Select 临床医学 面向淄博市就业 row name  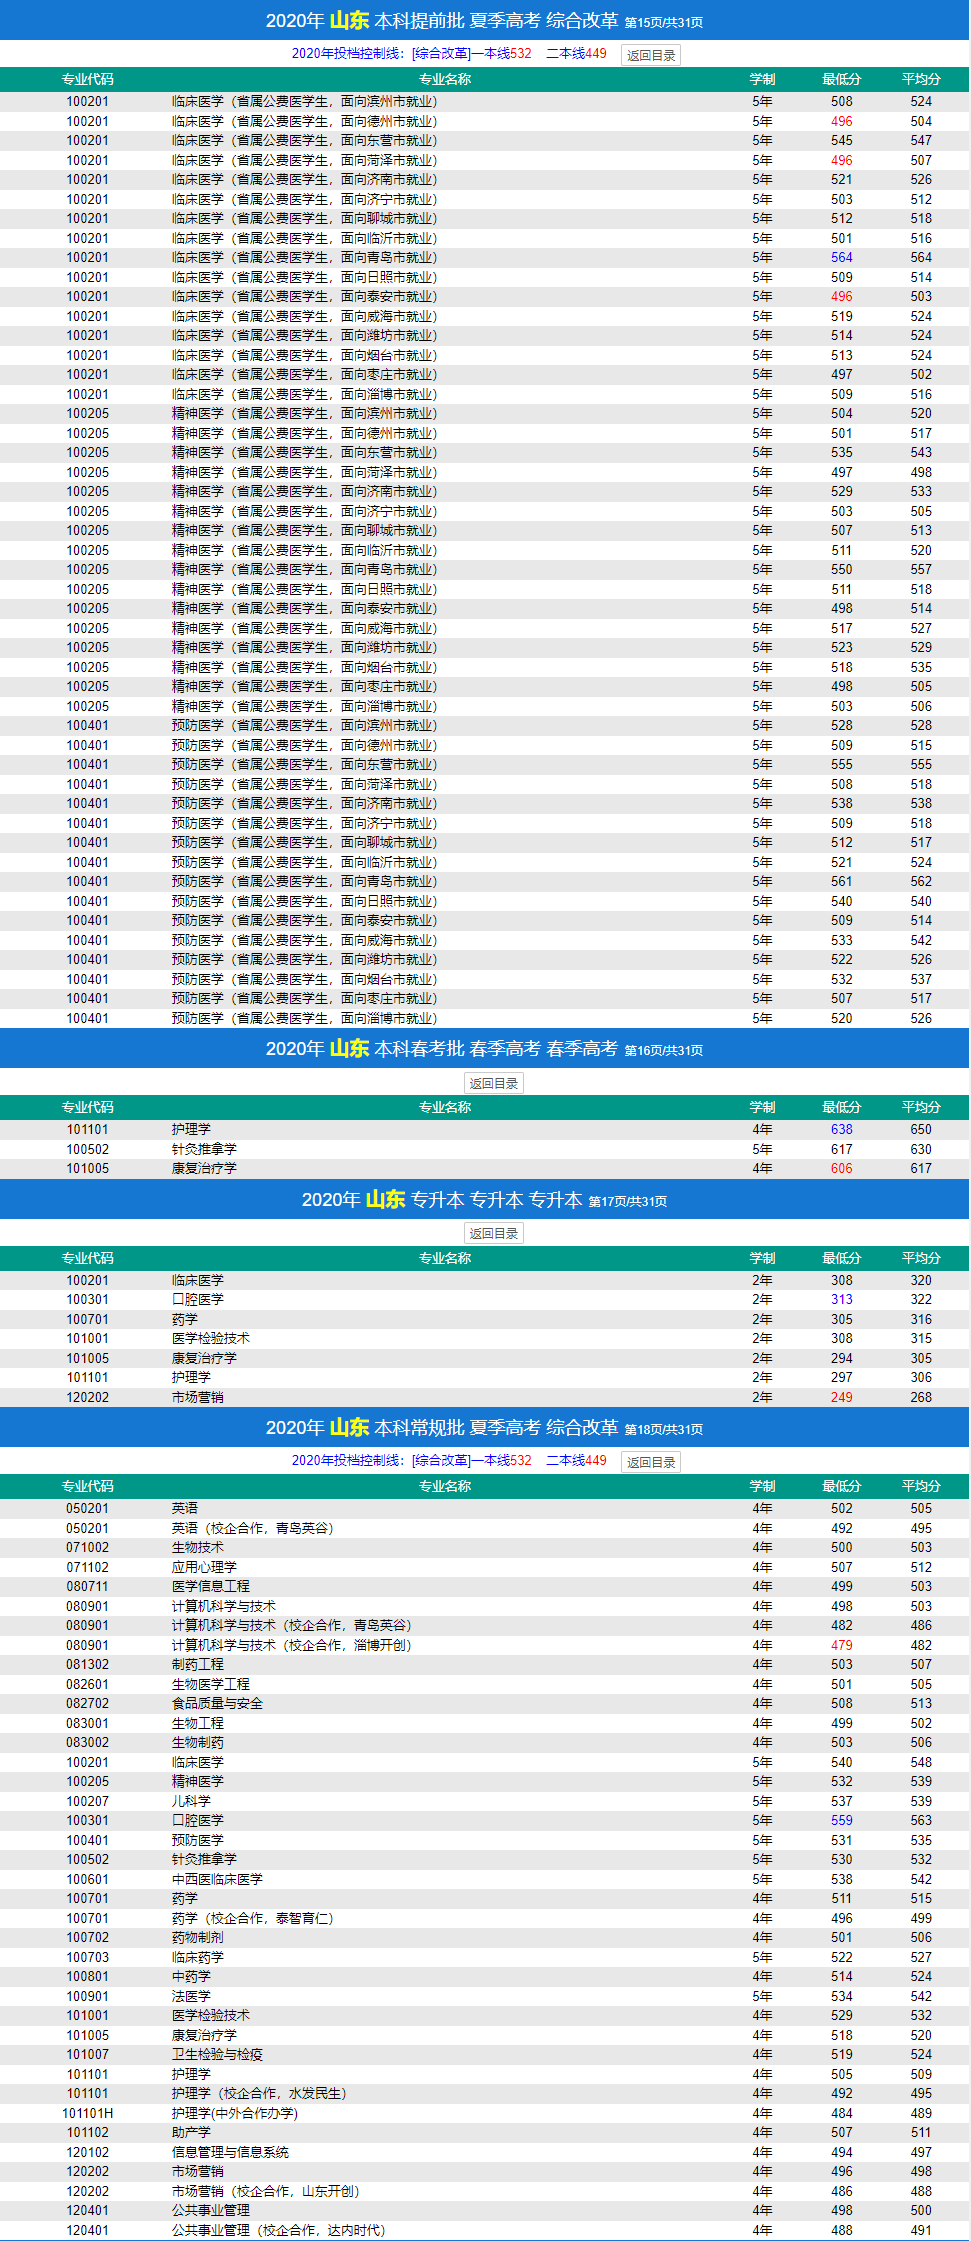click(x=304, y=394)
